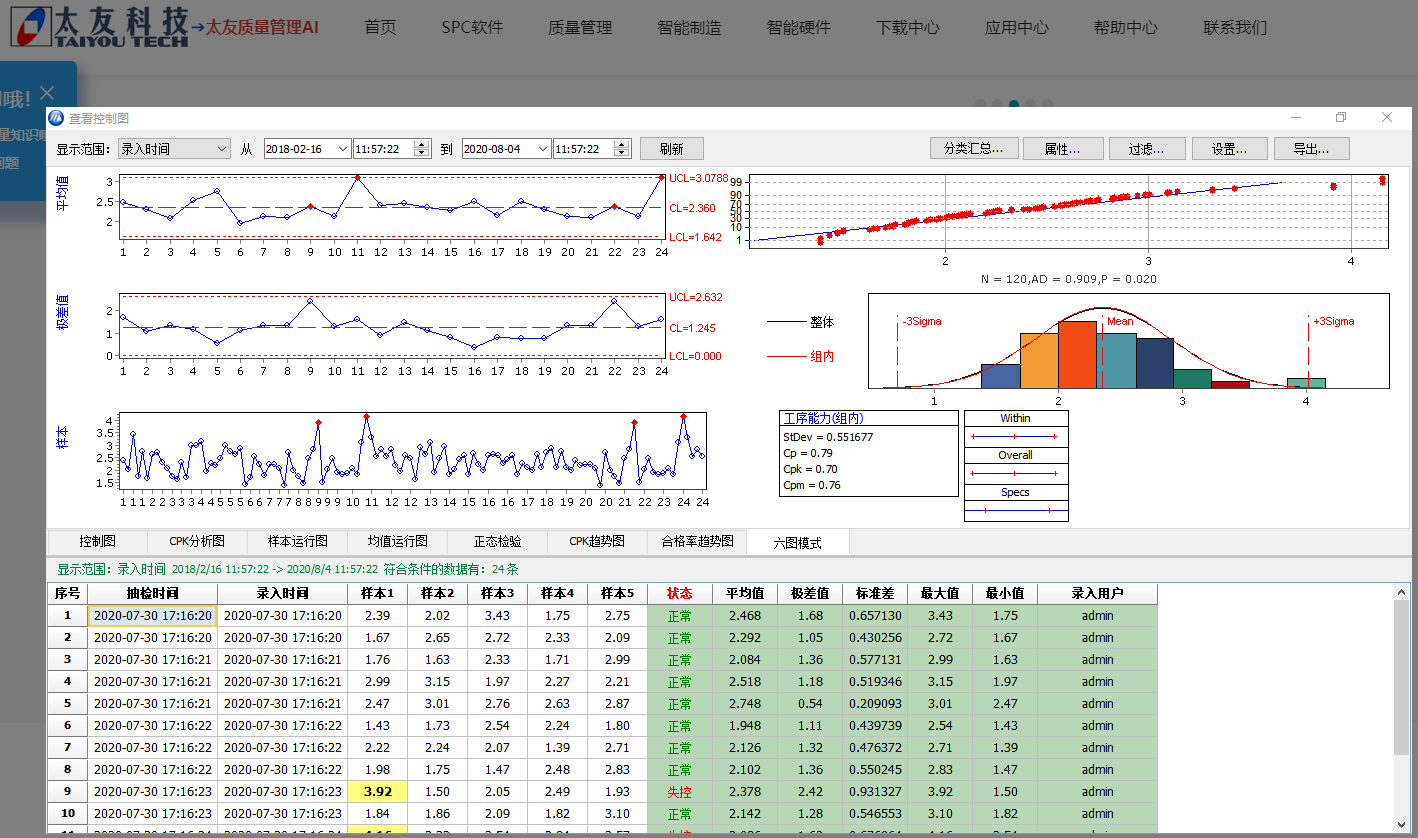Click the UCL=3.0788 label
The width and height of the screenshot is (1418, 838).
click(x=699, y=178)
